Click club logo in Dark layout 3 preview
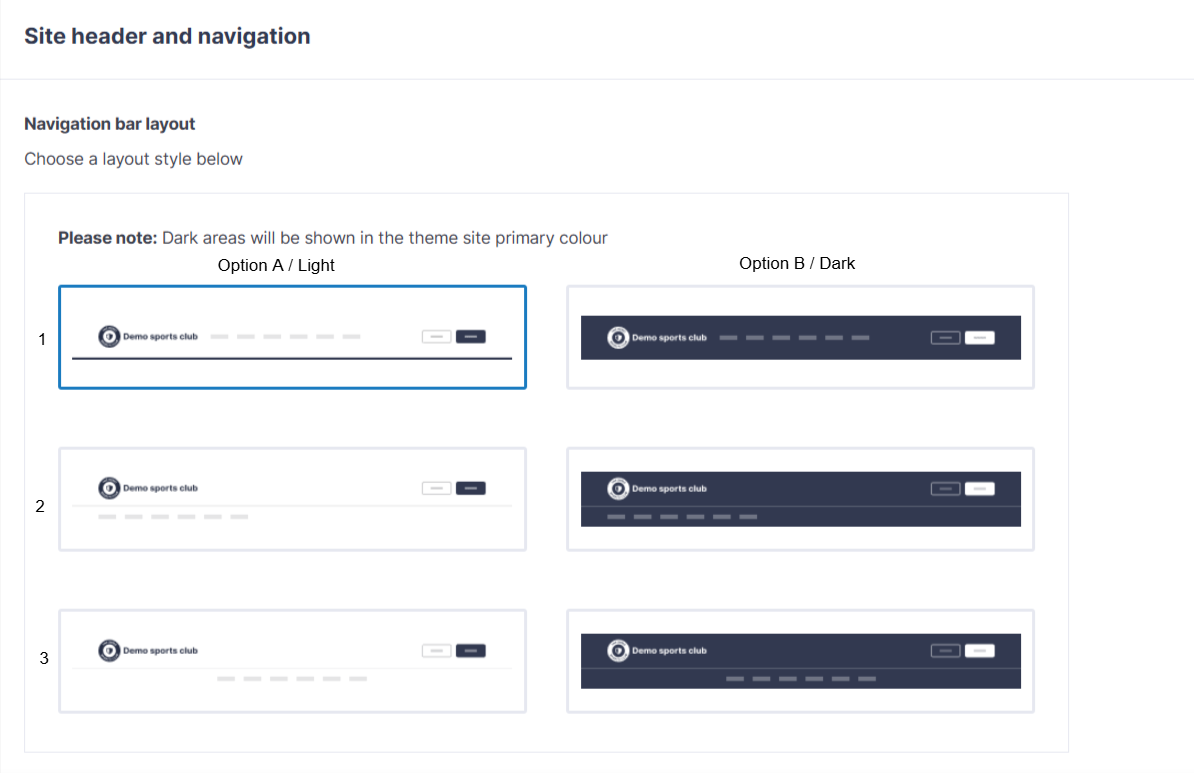 (x=619, y=651)
